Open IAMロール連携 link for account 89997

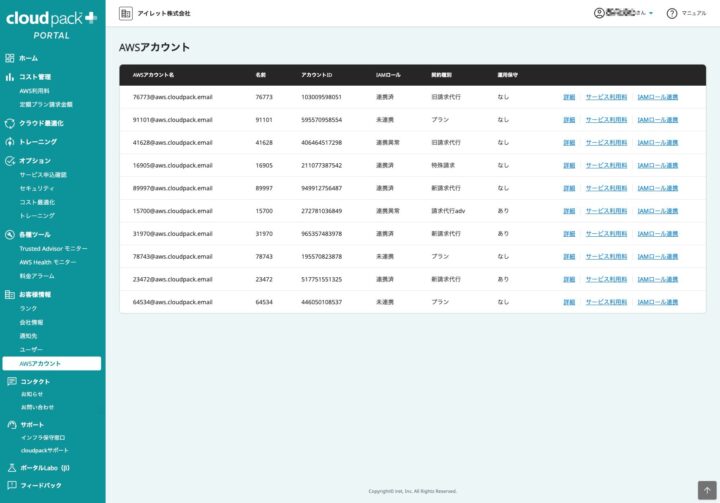pos(658,188)
